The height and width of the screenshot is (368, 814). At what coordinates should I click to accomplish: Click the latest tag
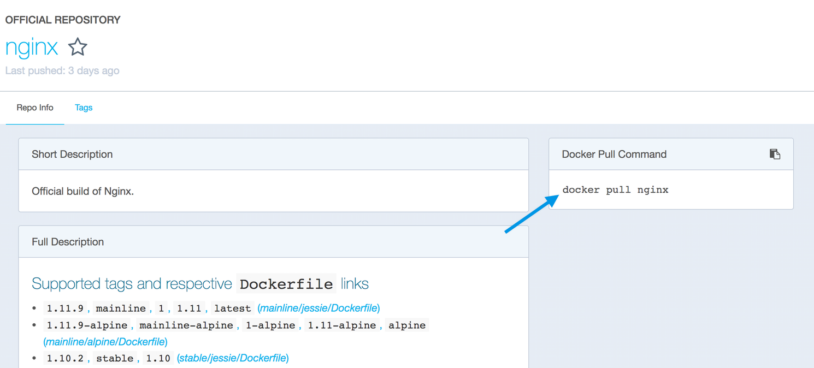(x=233, y=308)
